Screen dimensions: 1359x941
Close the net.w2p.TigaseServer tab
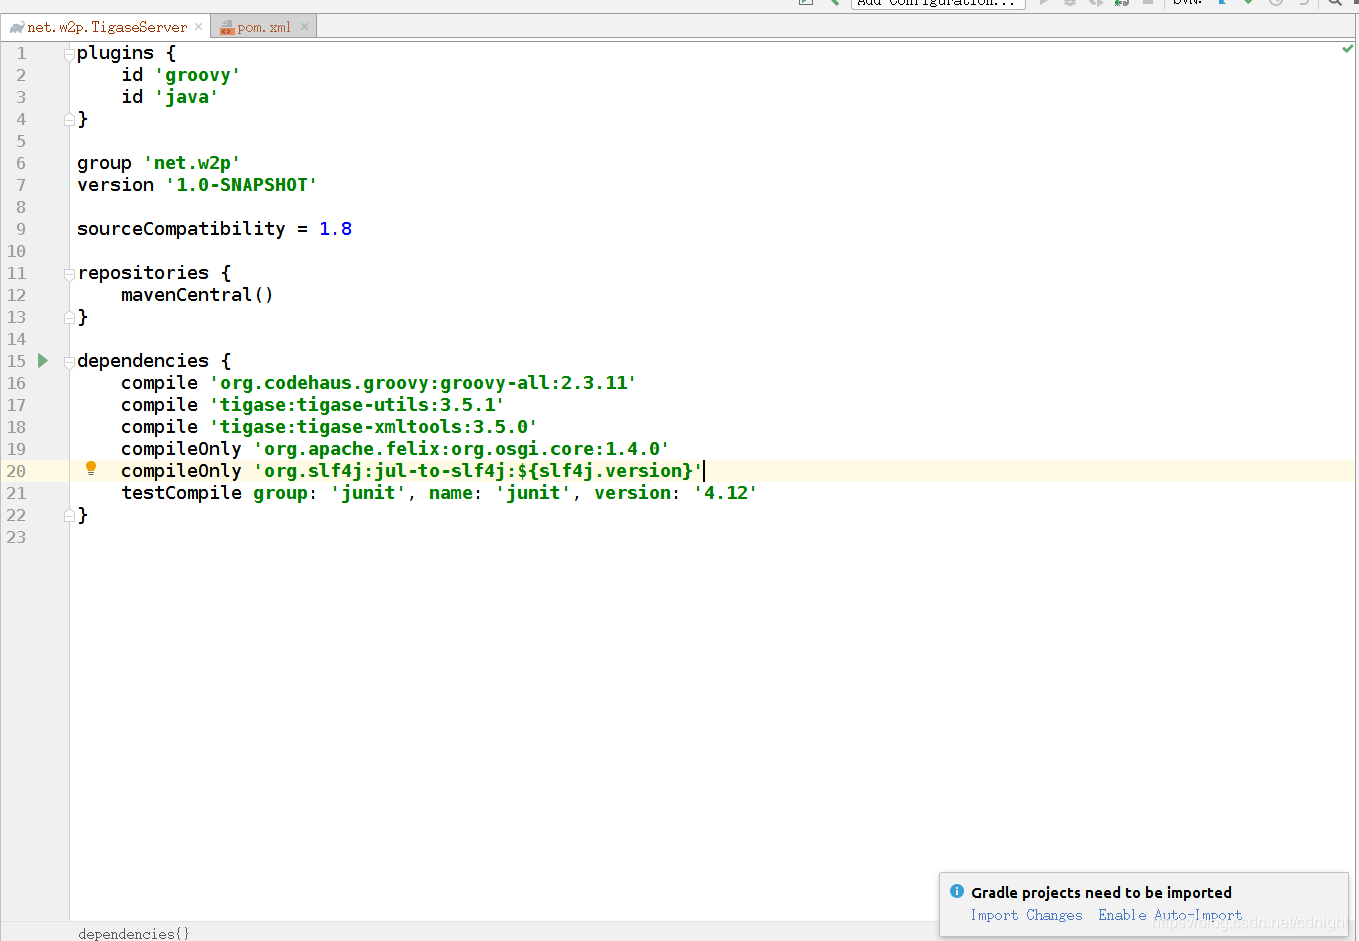click(x=198, y=27)
